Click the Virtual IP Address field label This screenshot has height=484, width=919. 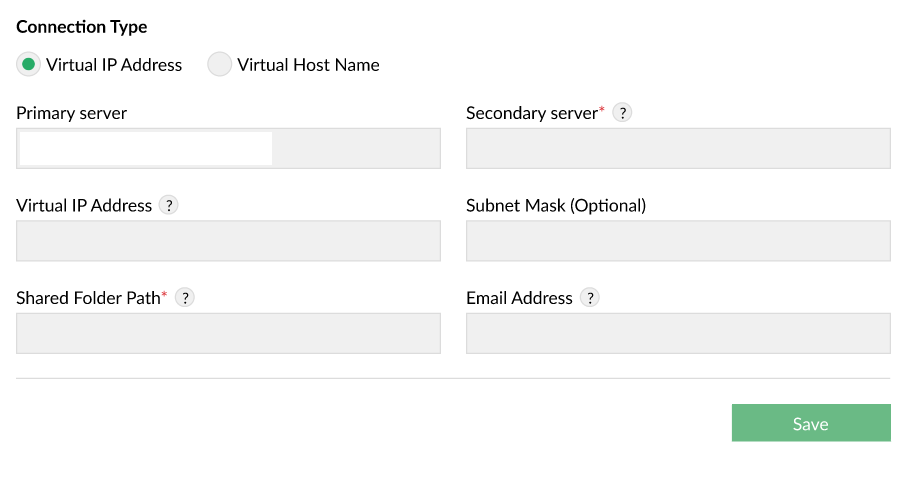click(84, 205)
